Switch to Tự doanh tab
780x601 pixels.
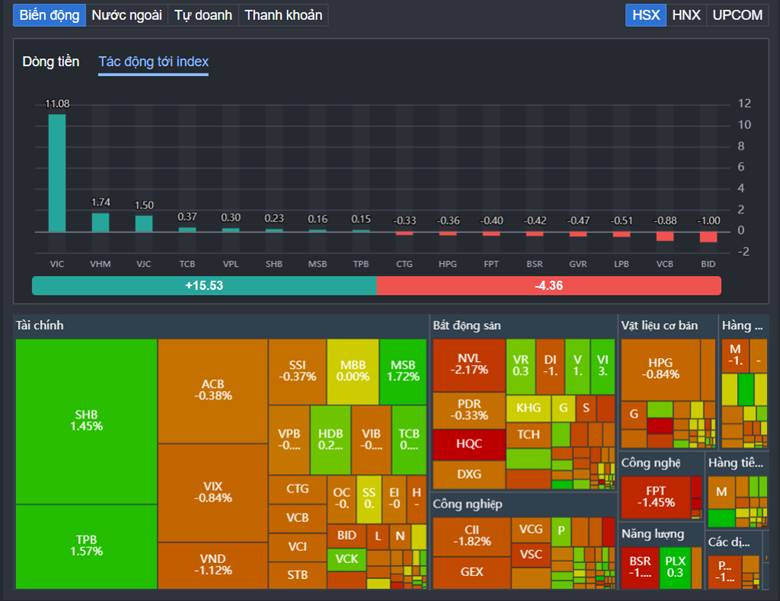[203, 15]
